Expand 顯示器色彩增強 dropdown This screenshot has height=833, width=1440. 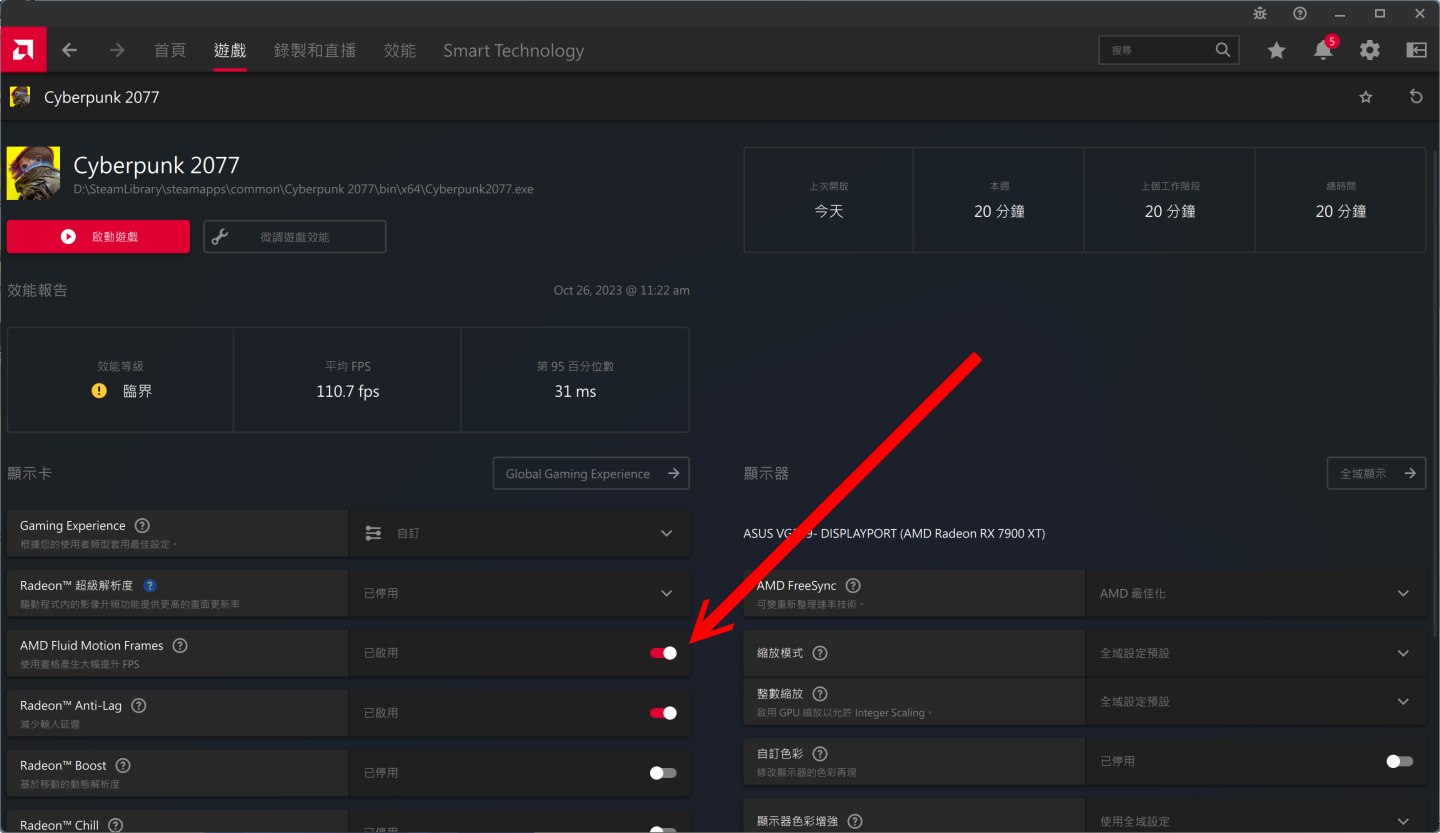pyautogui.click(x=1256, y=818)
